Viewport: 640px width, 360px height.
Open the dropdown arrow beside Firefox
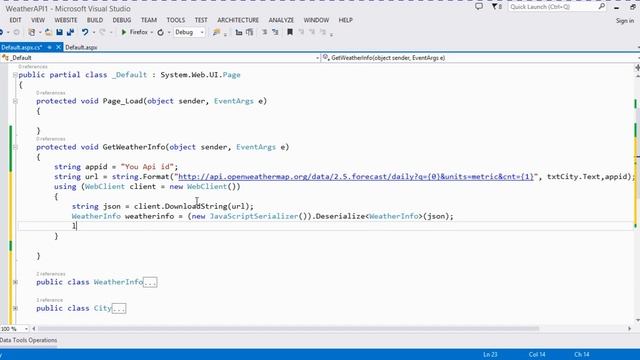(151, 32)
